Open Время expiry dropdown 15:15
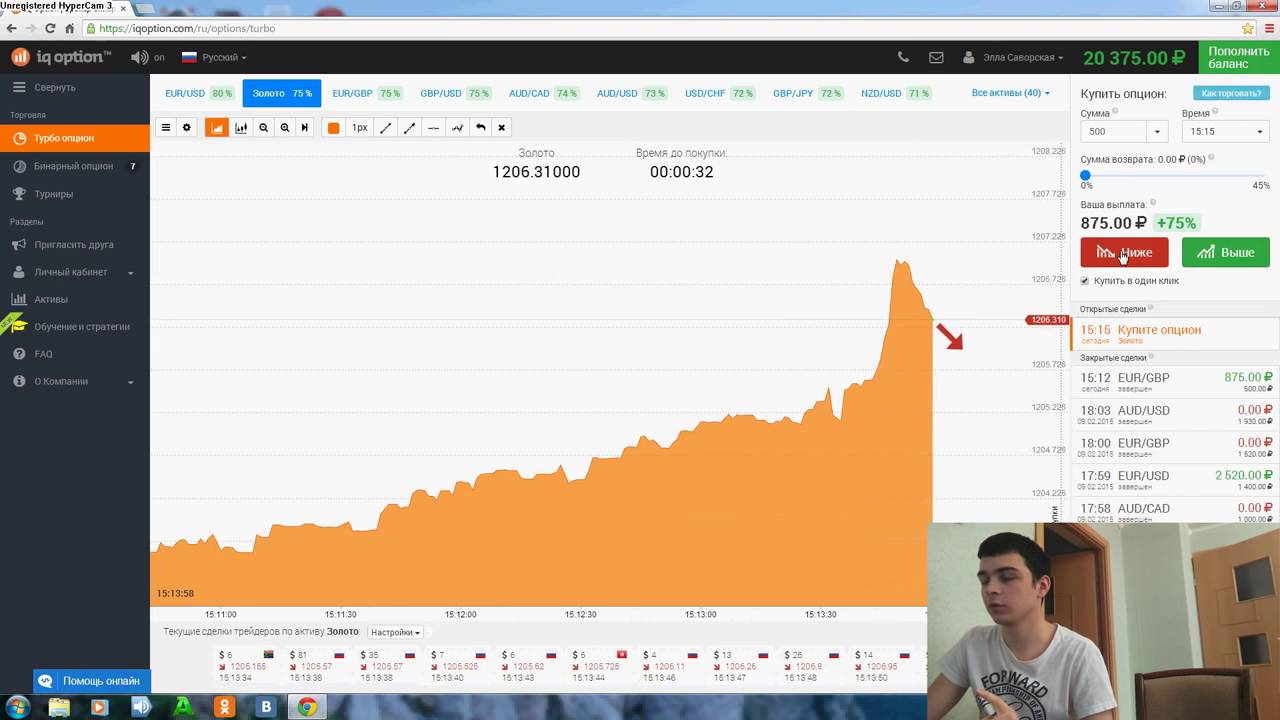 click(1224, 131)
